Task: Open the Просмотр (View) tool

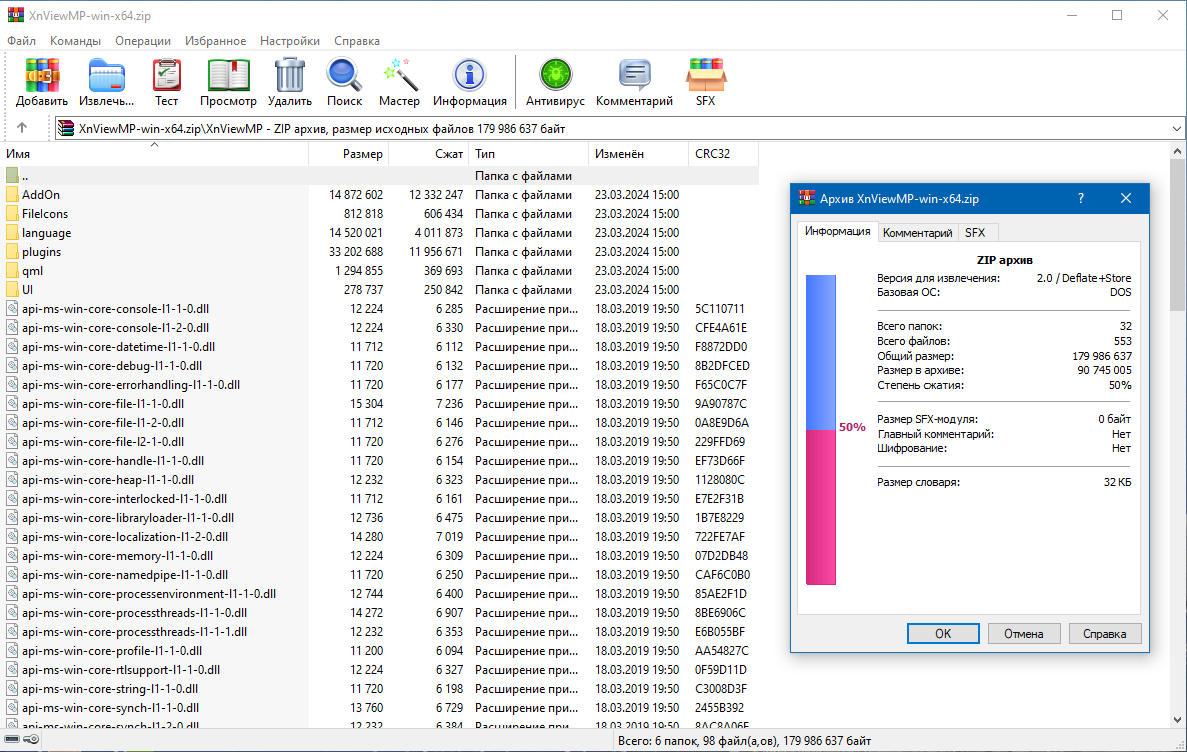Action: point(229,76)
